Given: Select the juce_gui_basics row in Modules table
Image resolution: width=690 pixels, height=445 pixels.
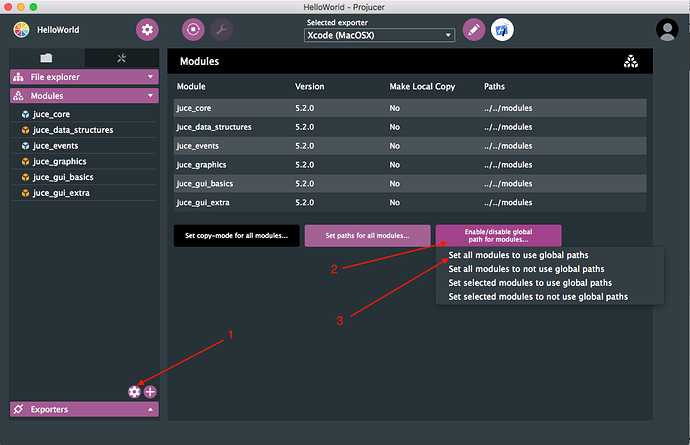Looking at the screenshot, I should tap(410, 184).
